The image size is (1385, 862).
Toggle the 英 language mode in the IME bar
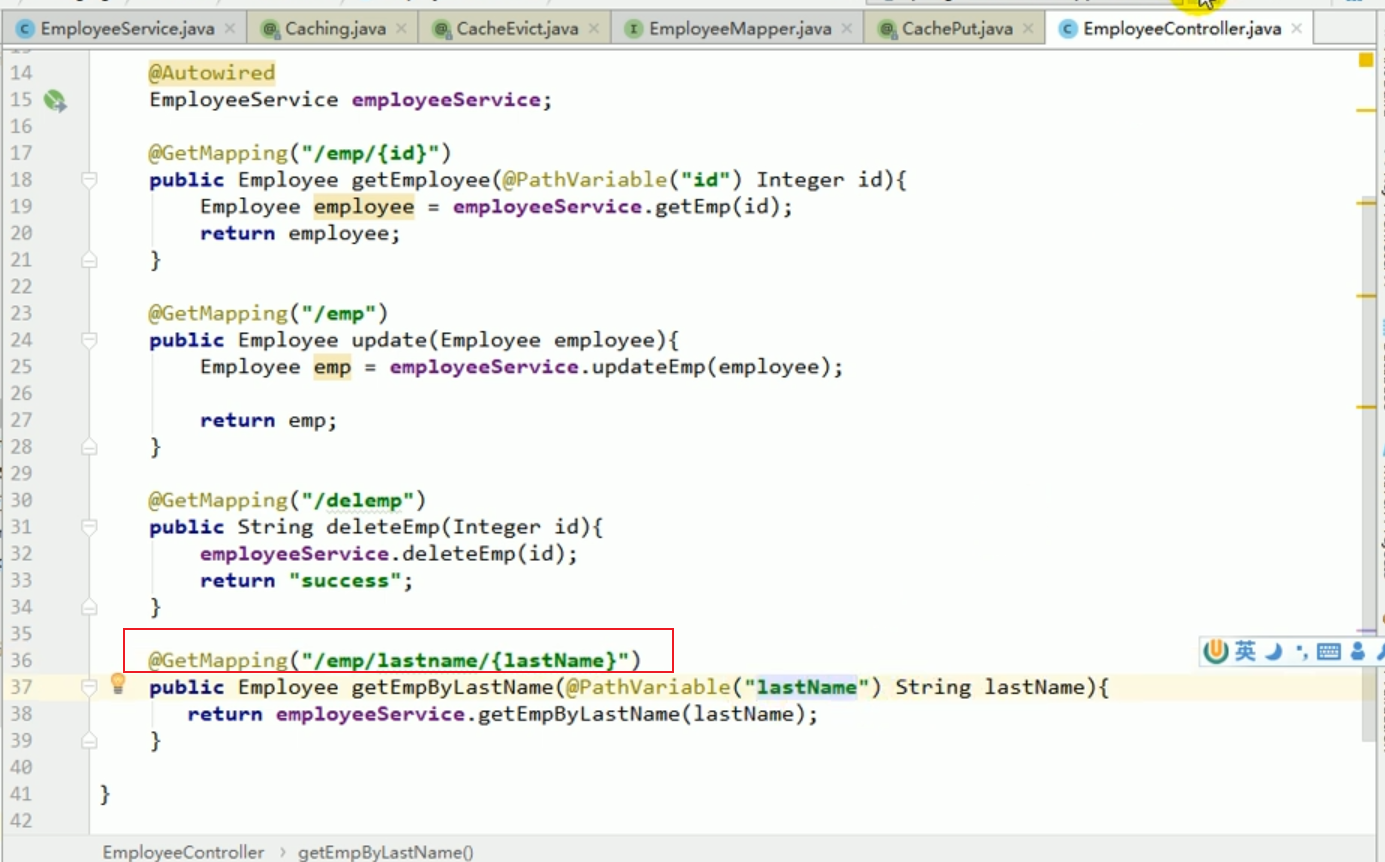coord(1245,653)
